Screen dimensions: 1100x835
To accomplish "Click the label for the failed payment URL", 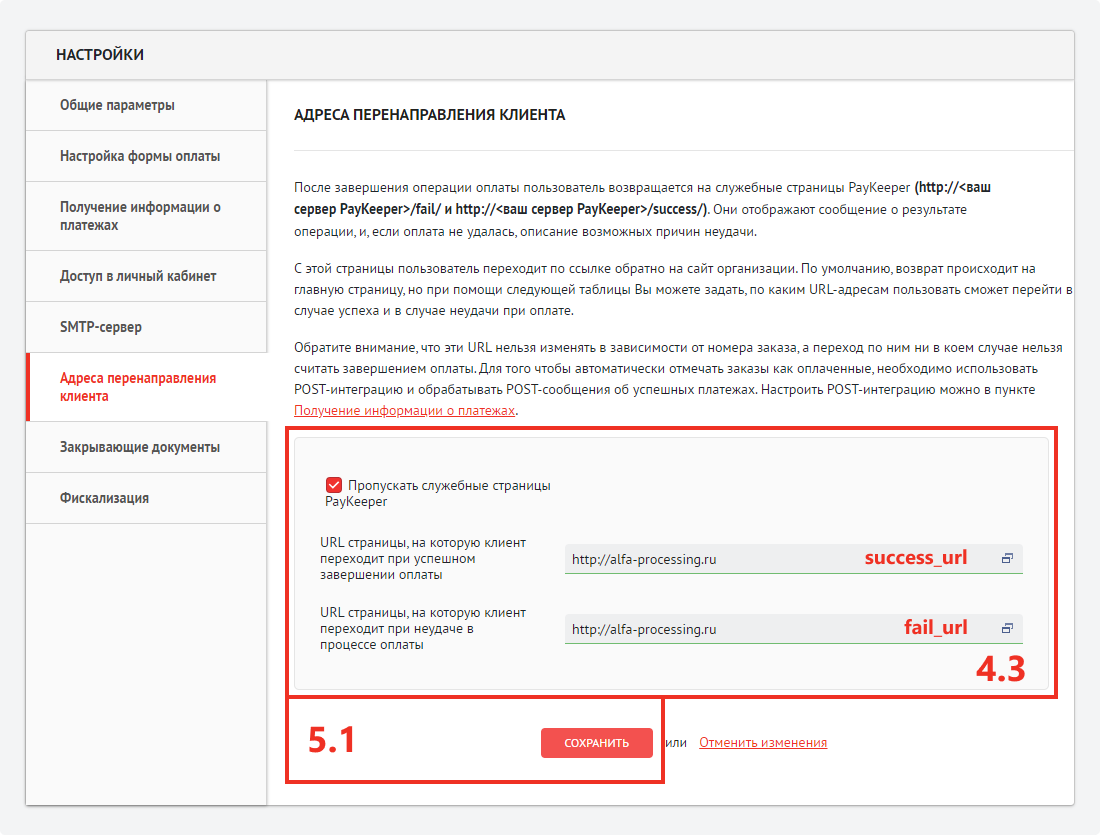I will (x=423, y=629).
